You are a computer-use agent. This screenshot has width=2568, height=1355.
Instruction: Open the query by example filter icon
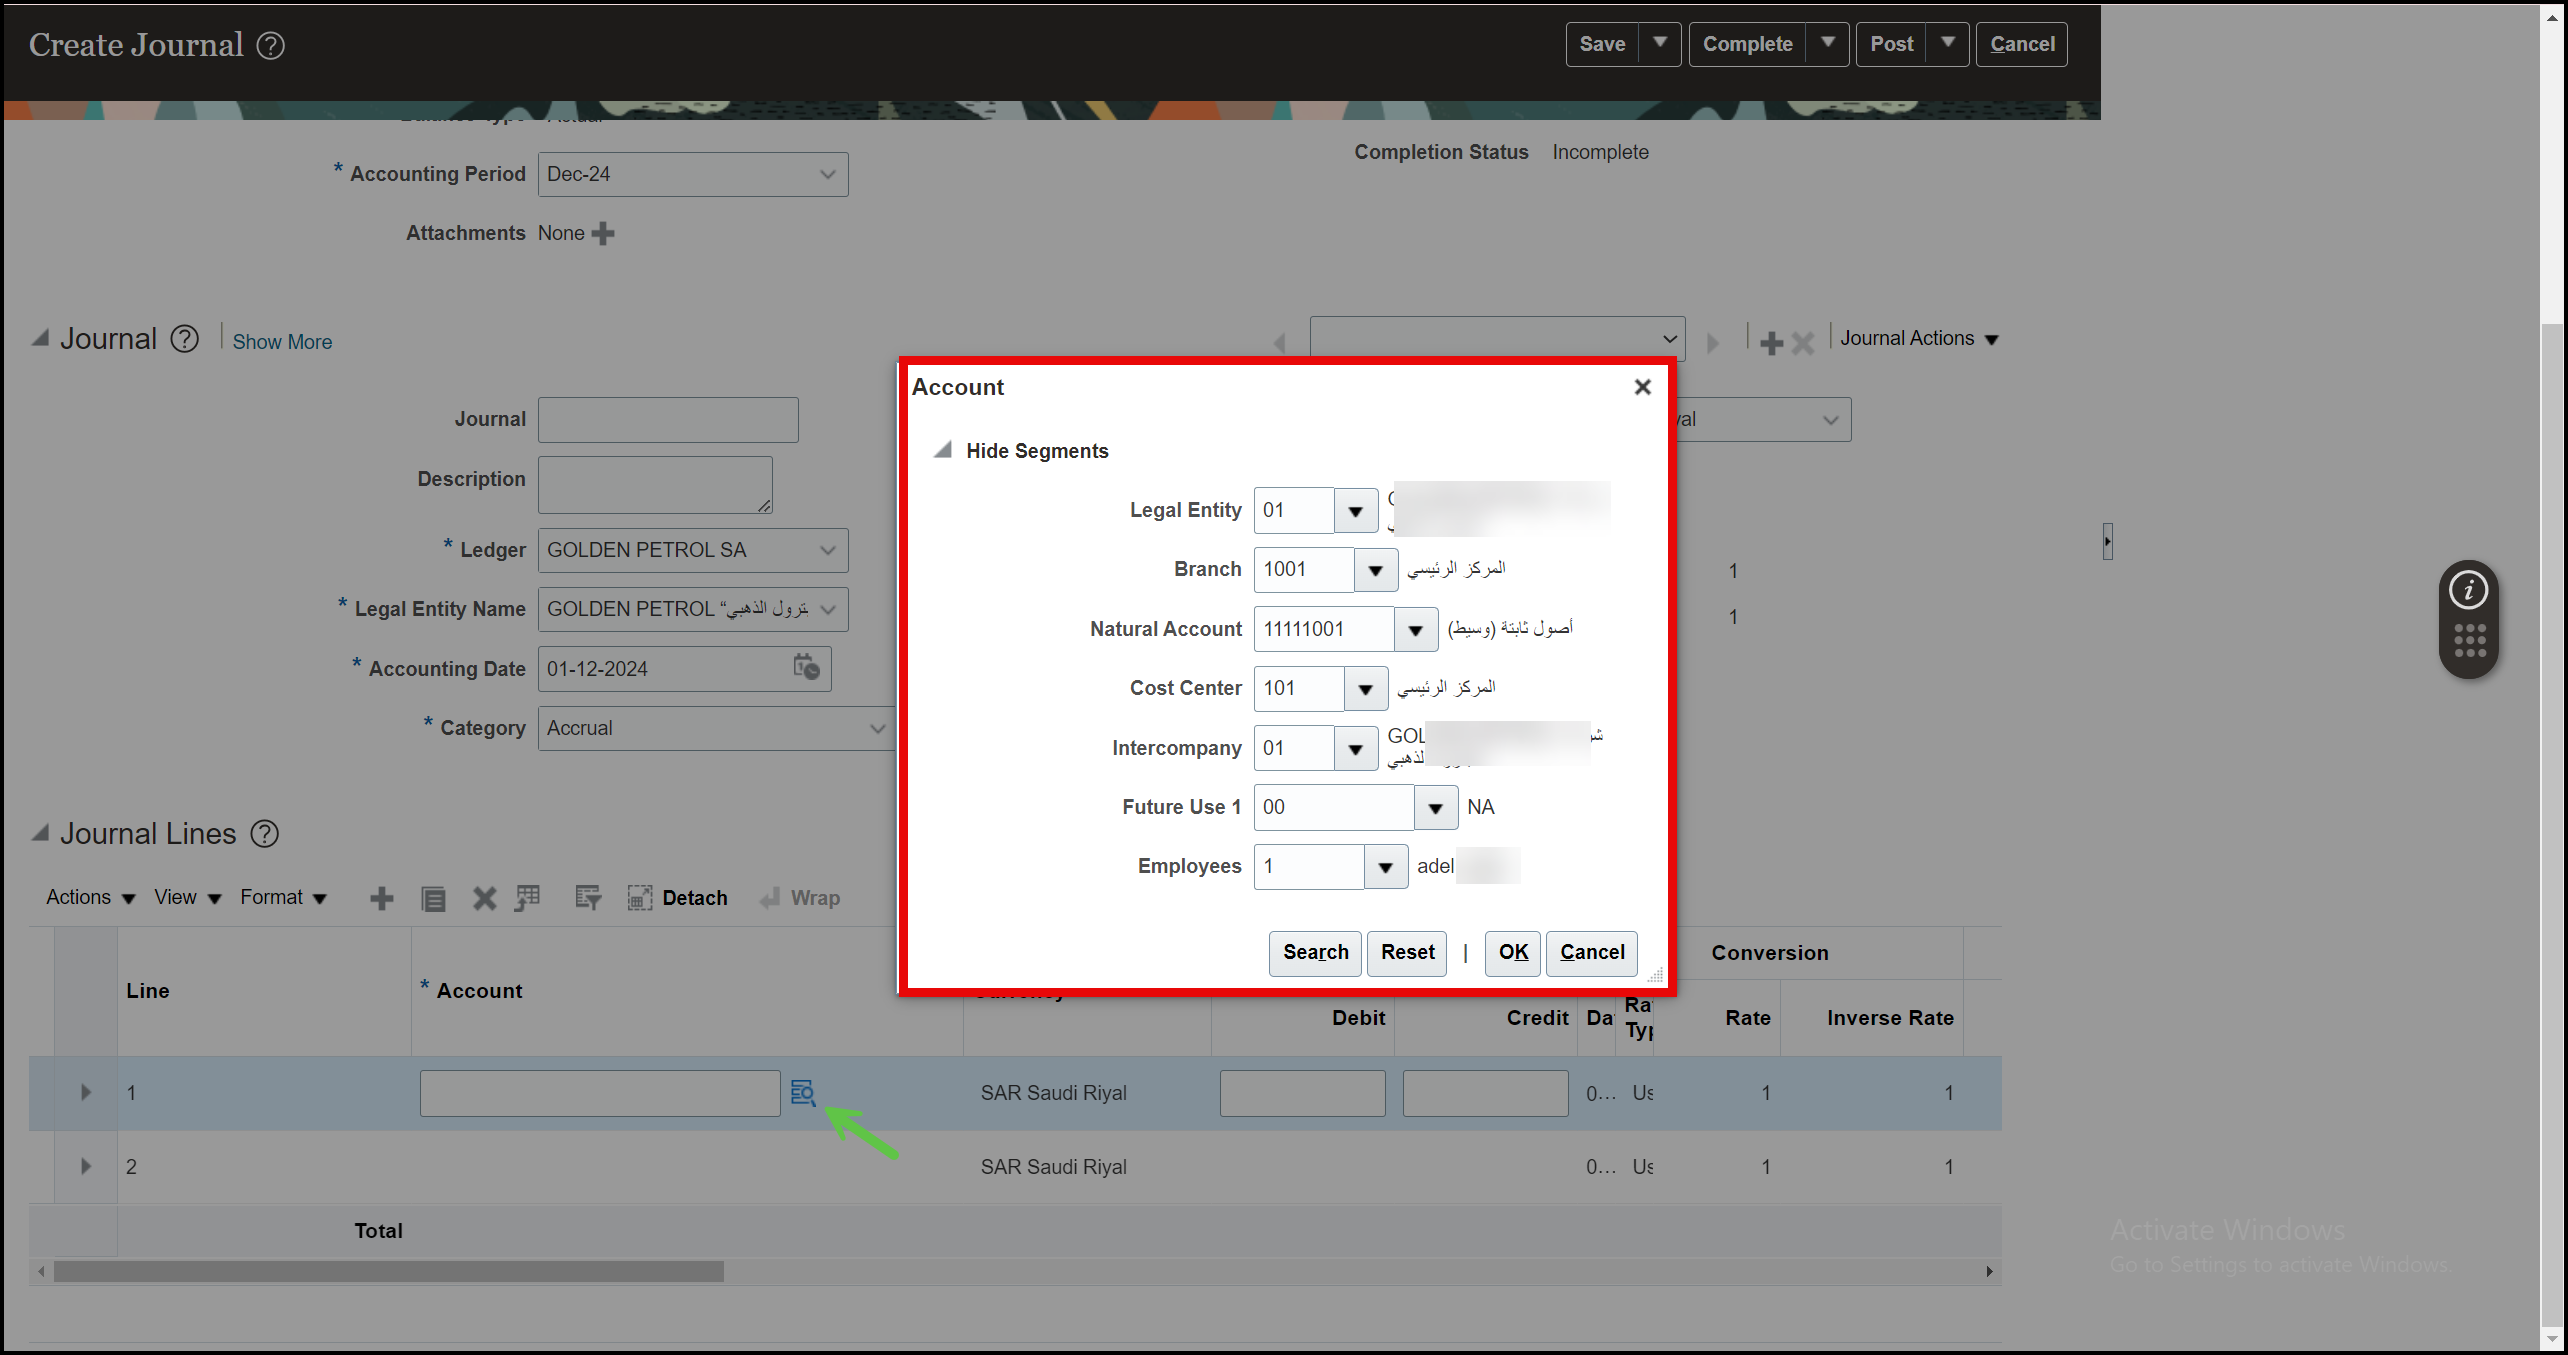pos(588,897)
